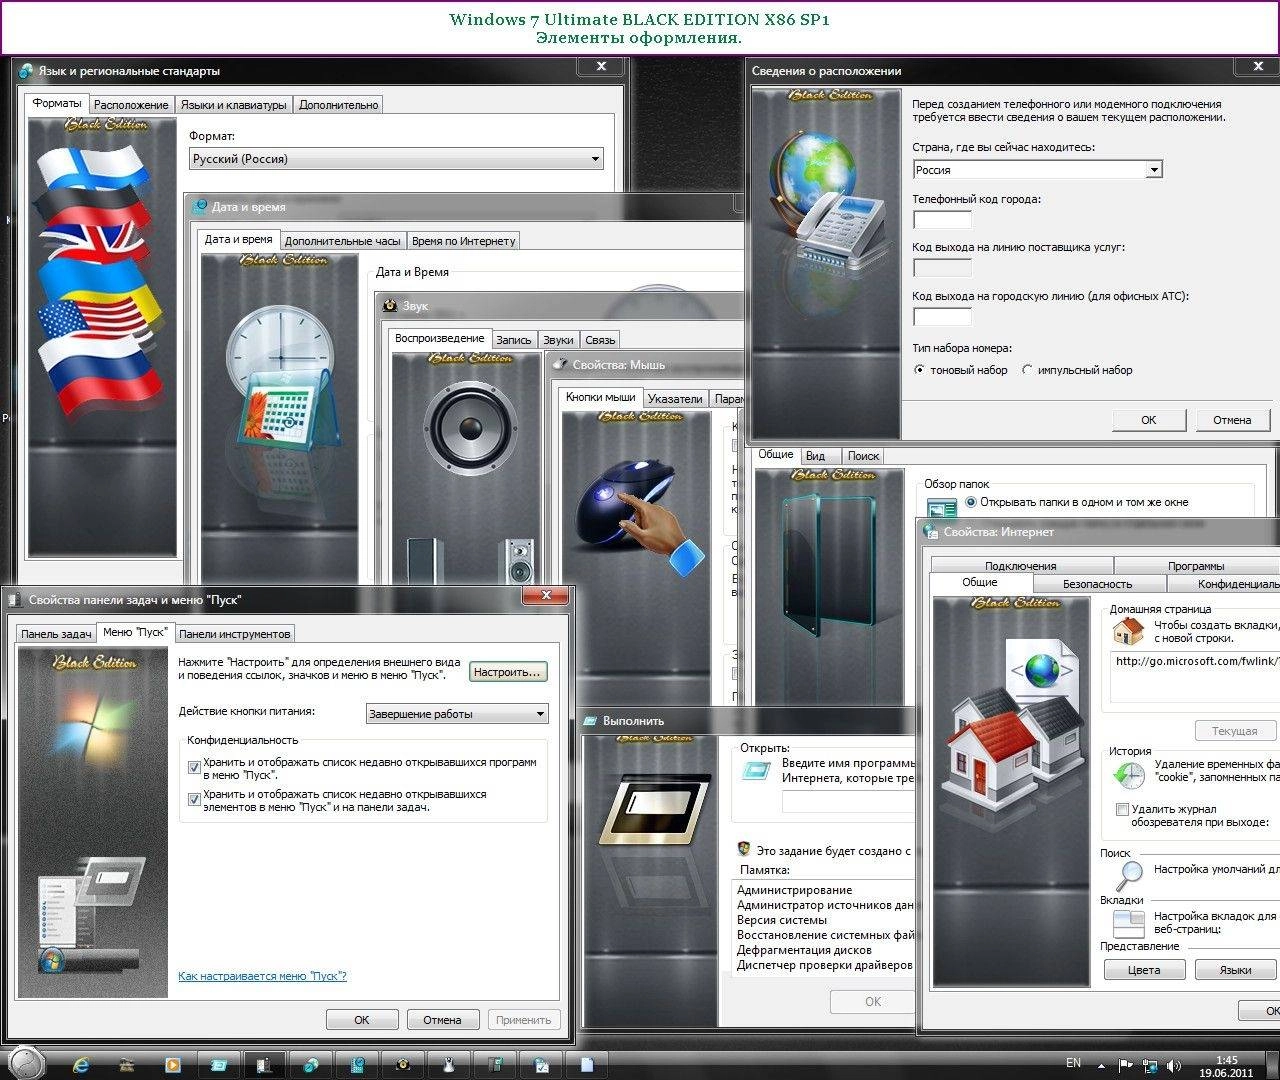Screen dimensions: 1280x1080
Task: Open the country dropdown showing Россия
Action: coord(1038,170)
